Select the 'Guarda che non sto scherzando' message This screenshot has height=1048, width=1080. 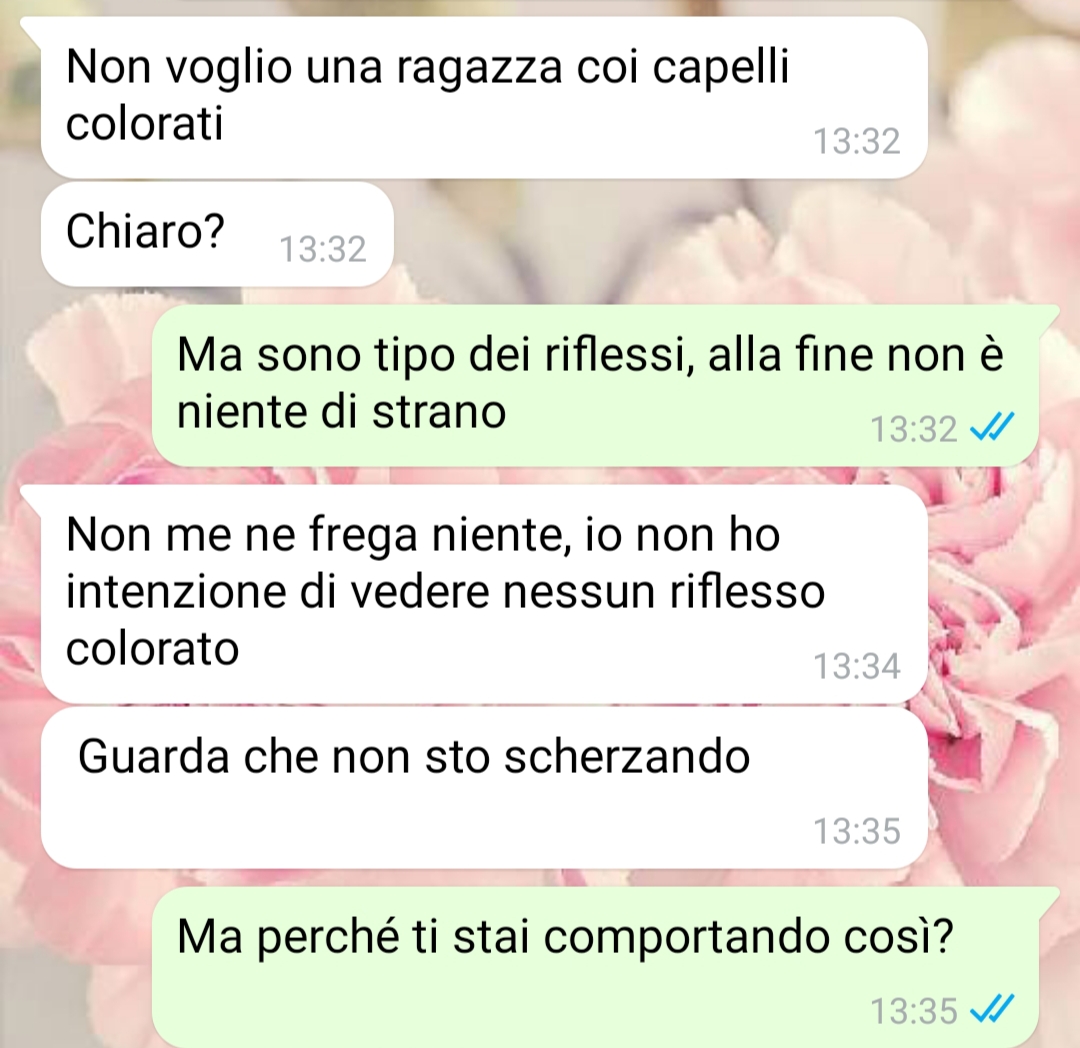click(x=484, y=788)
